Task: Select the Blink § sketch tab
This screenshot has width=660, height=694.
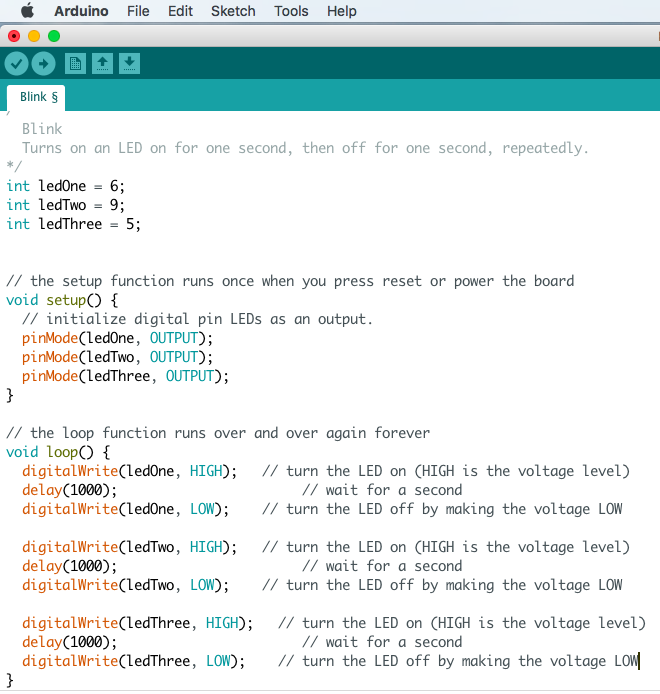Action: pos(36,97)
